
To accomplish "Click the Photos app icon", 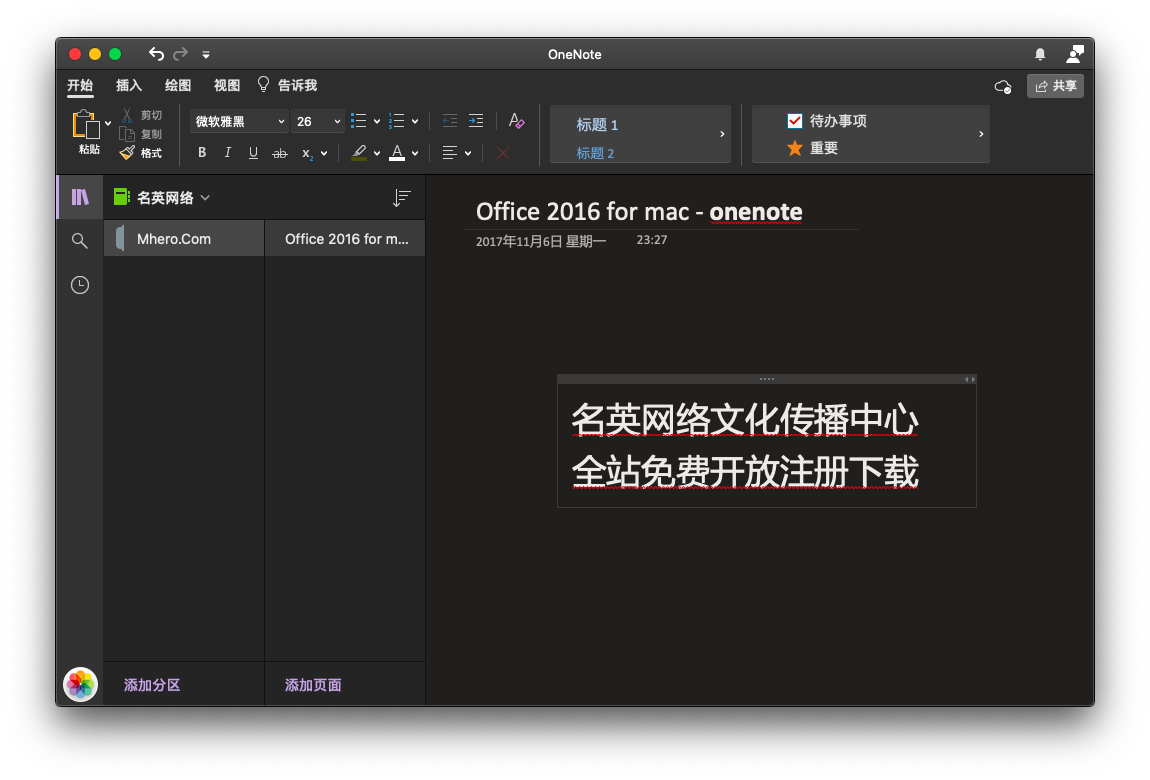I will tap(81, 685).
